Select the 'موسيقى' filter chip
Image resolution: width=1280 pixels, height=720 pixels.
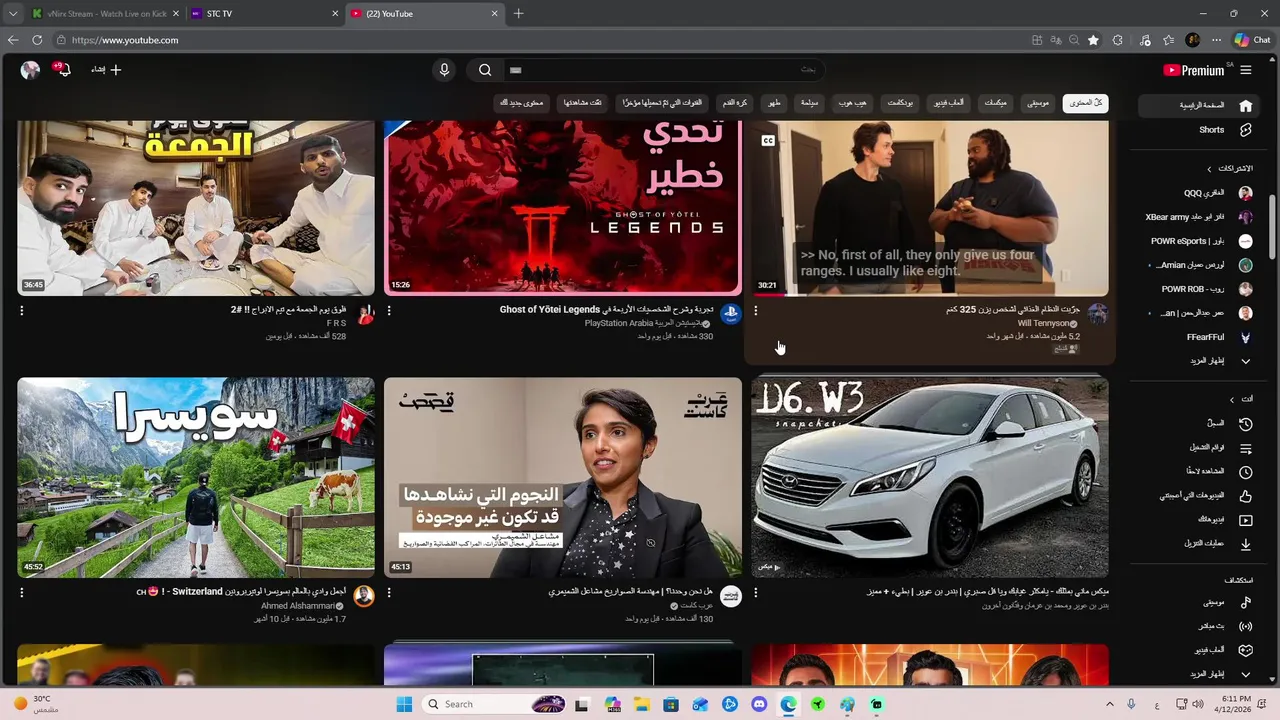pyautogui.click(x=1039, y=103)
